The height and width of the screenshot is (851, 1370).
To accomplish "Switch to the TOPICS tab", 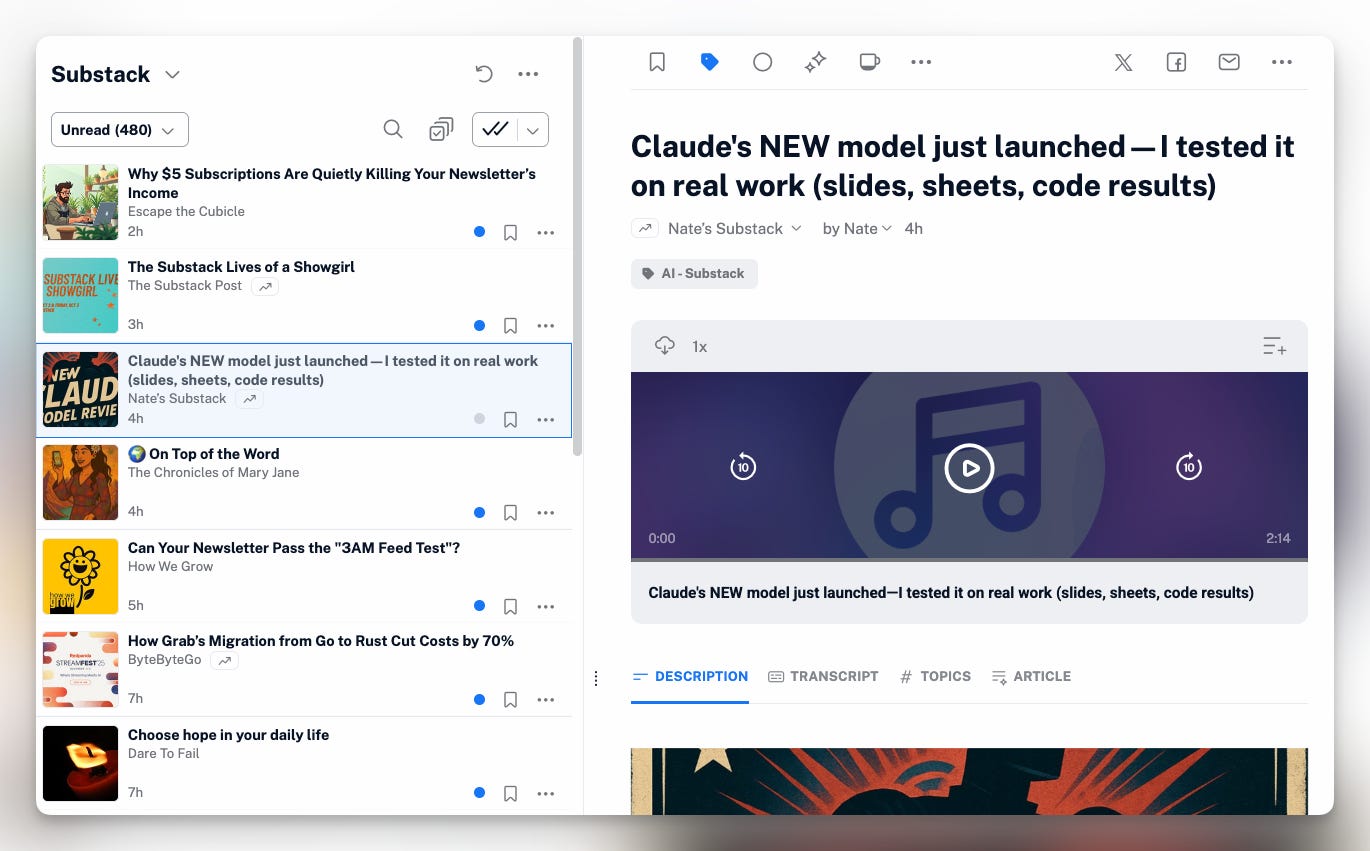I will pos(935,677).
